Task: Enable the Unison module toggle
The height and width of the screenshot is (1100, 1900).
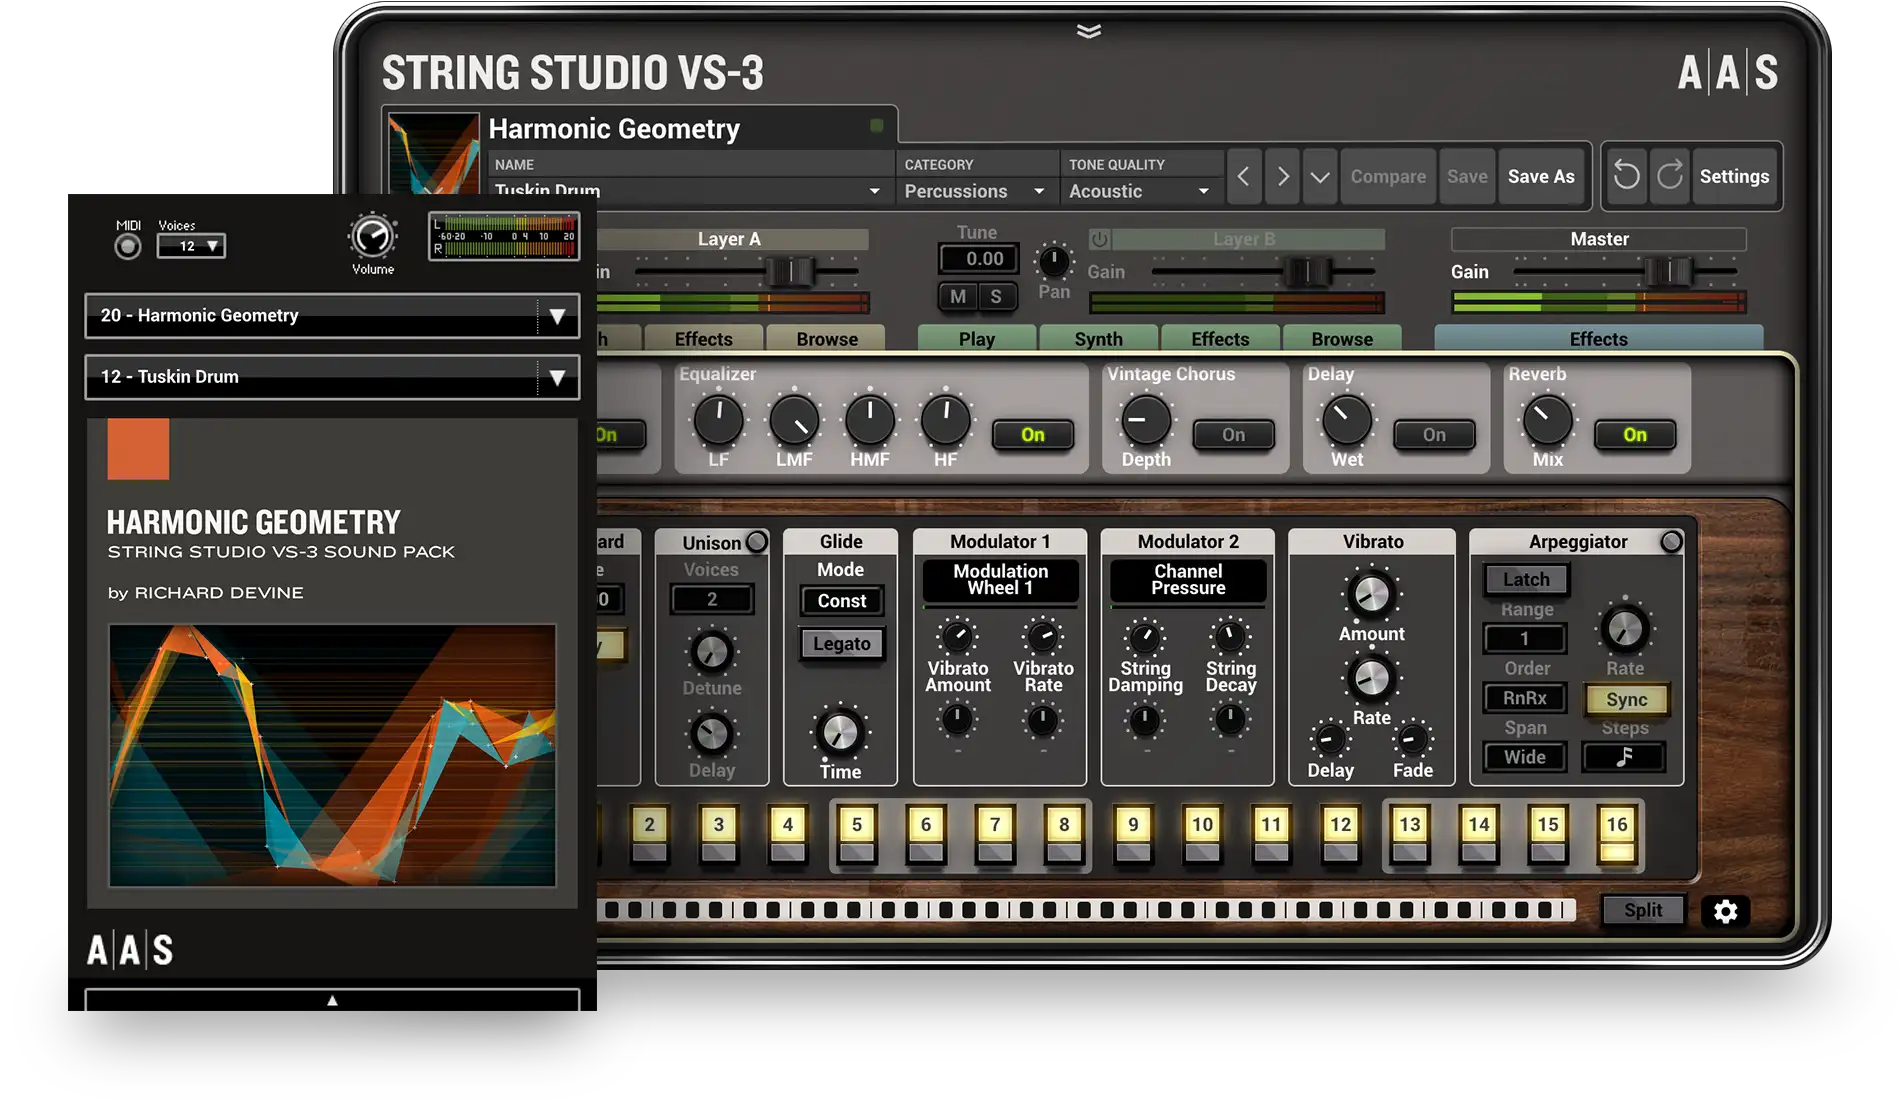Action: pyautogui.click(x=757, y=541)
